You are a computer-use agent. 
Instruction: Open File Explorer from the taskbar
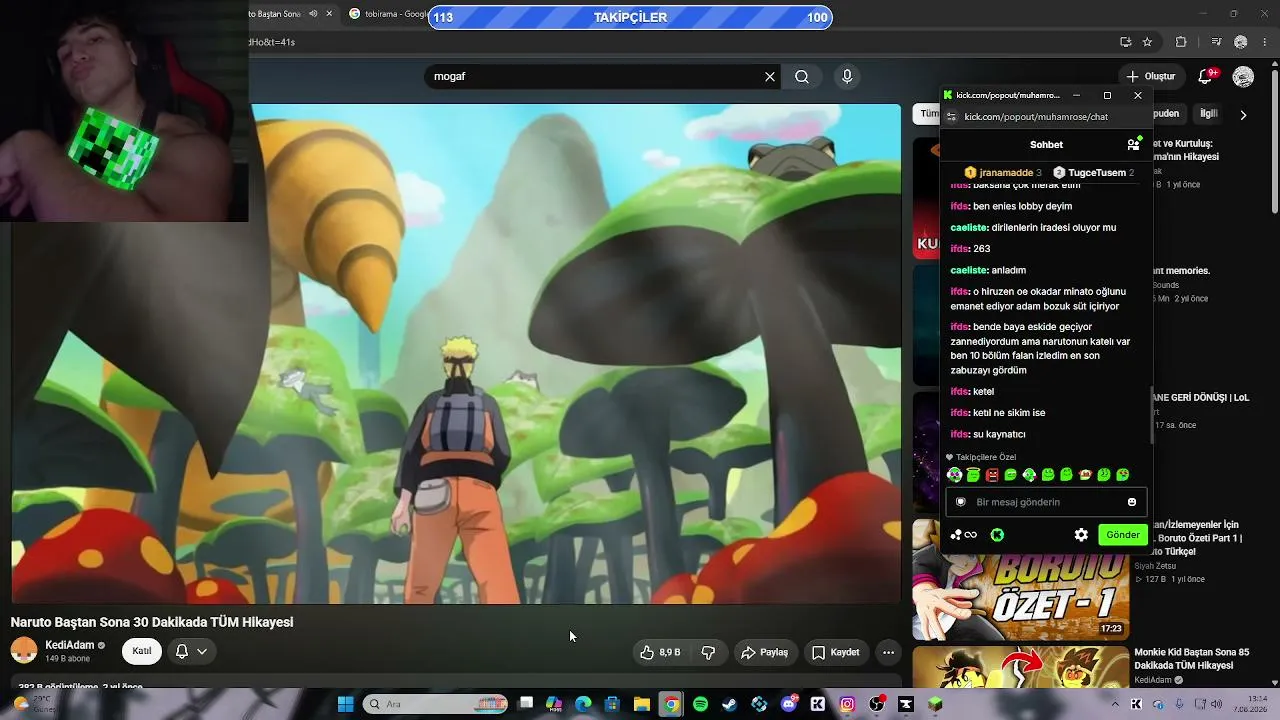(x=641, y=704)
